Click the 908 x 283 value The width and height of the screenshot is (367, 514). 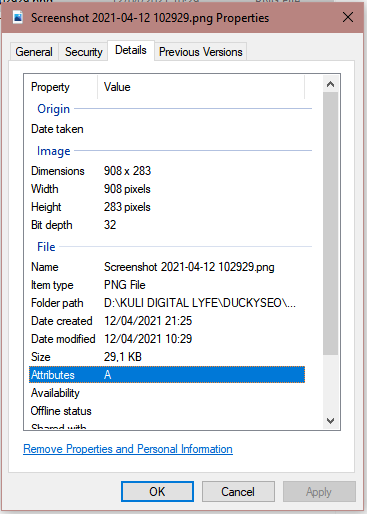coord(127,171)
